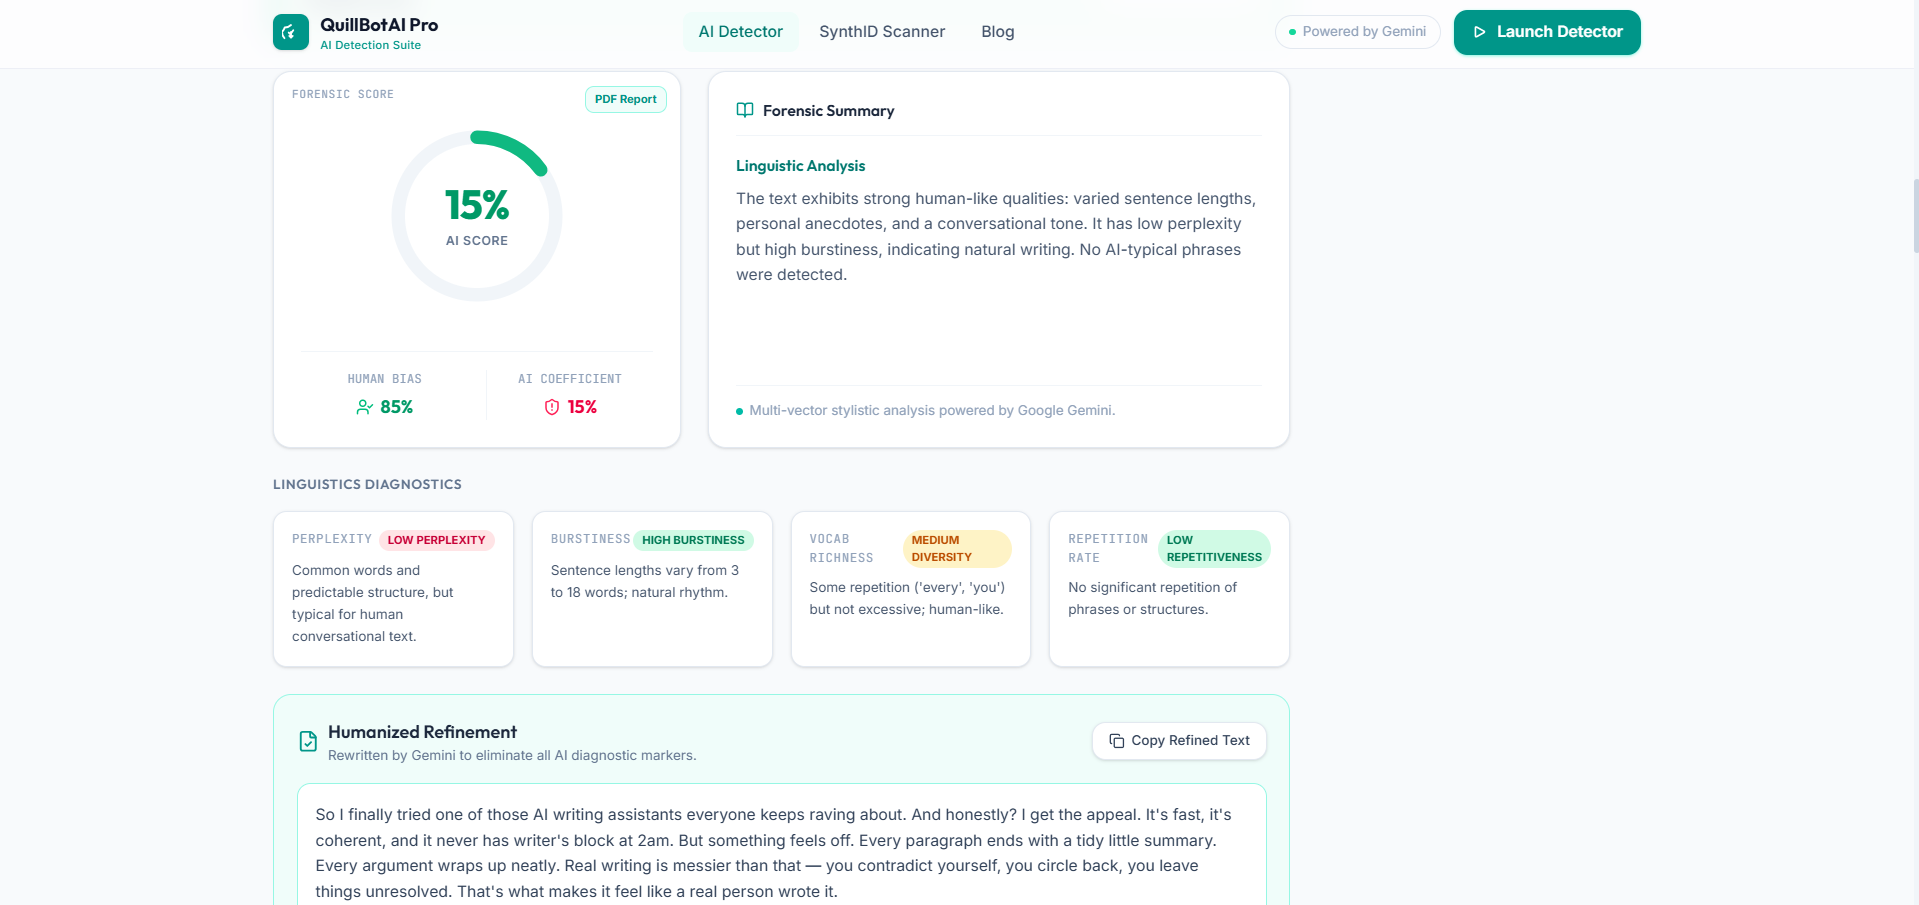
Task: Click the copy icon in Copy Refined Text
Action: click(1117, 741)
